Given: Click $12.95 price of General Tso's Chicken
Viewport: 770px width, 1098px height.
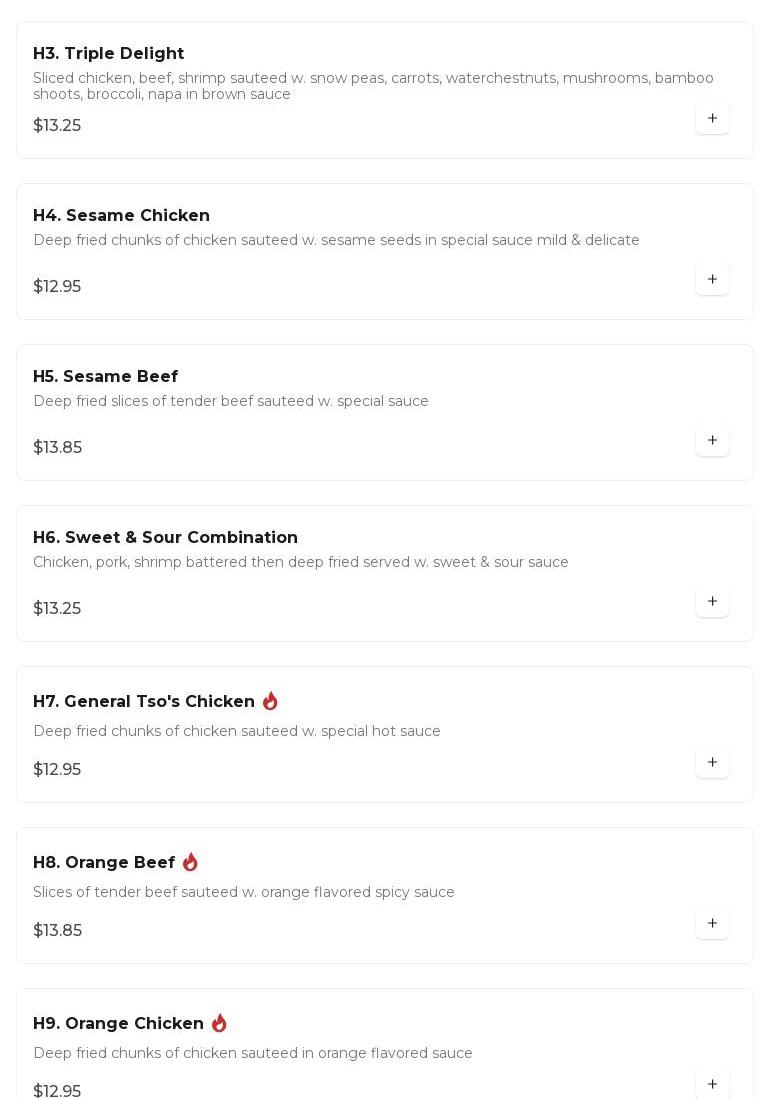Looking at the screenshot, I should coord(57,770).
